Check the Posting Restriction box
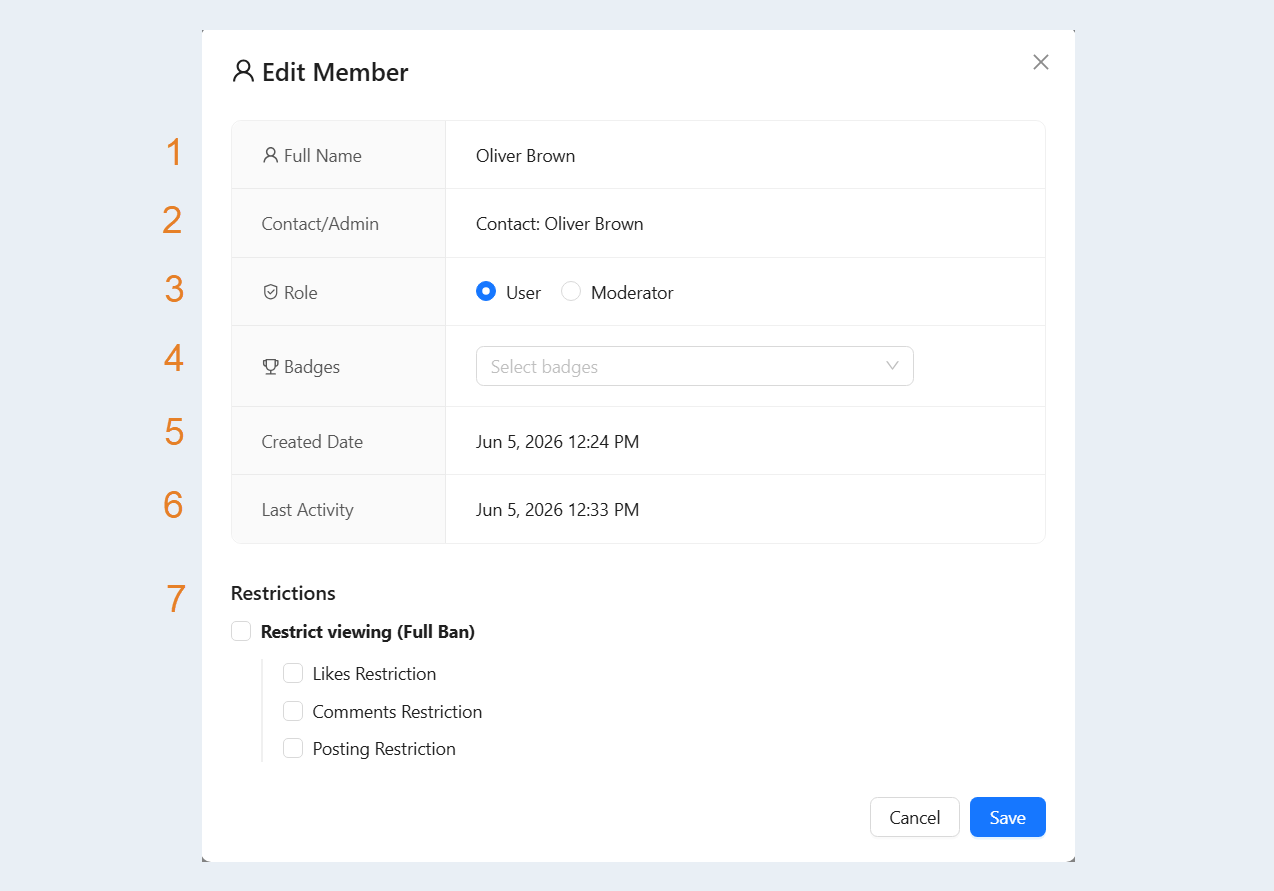The height and width of the screenshot is (891, 1274). (x=293, y=748)
